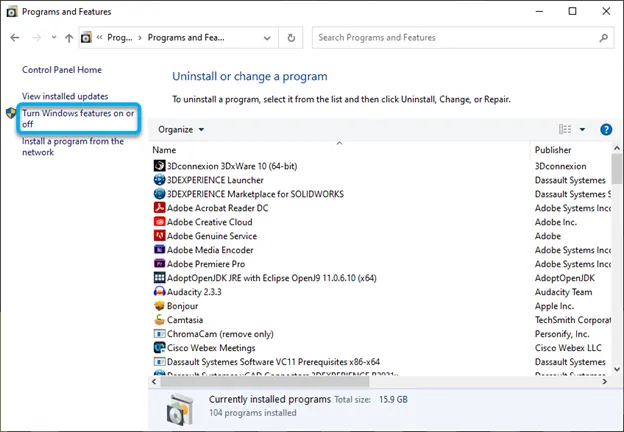Viewport: 624px width, 432px height.
Task: Select Camtasia program name
Action: 185,320
